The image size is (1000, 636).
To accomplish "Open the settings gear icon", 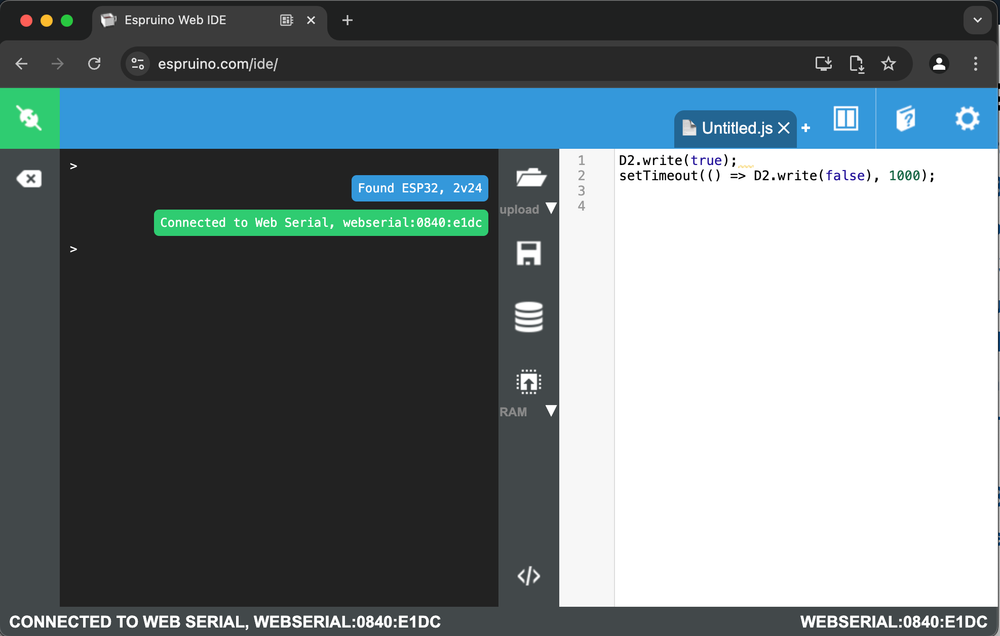I will tap(967, 119).
